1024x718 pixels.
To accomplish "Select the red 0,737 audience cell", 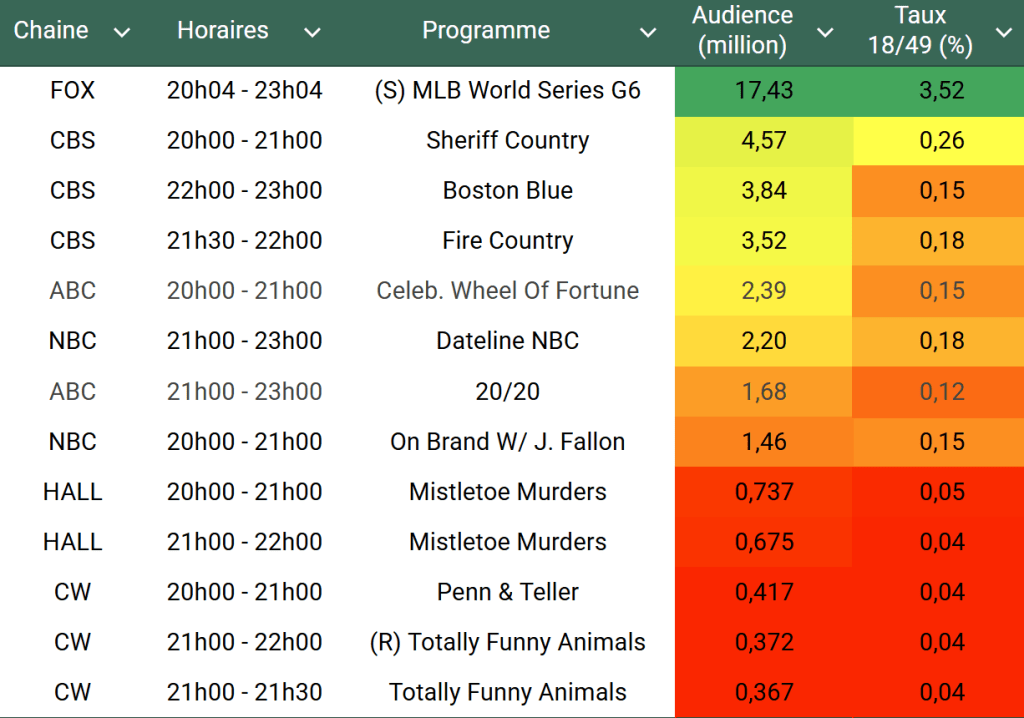I will [x=764, y=492].
